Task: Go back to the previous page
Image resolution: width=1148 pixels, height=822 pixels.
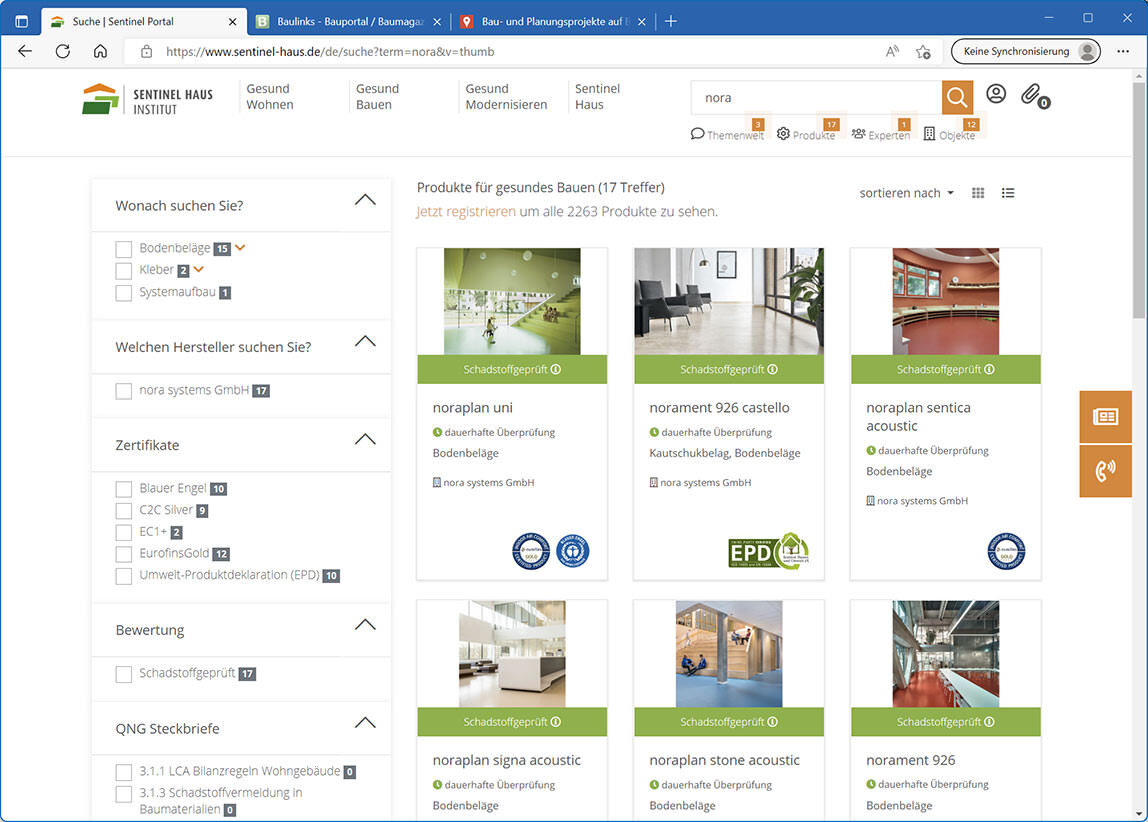Action: [25, 51]
